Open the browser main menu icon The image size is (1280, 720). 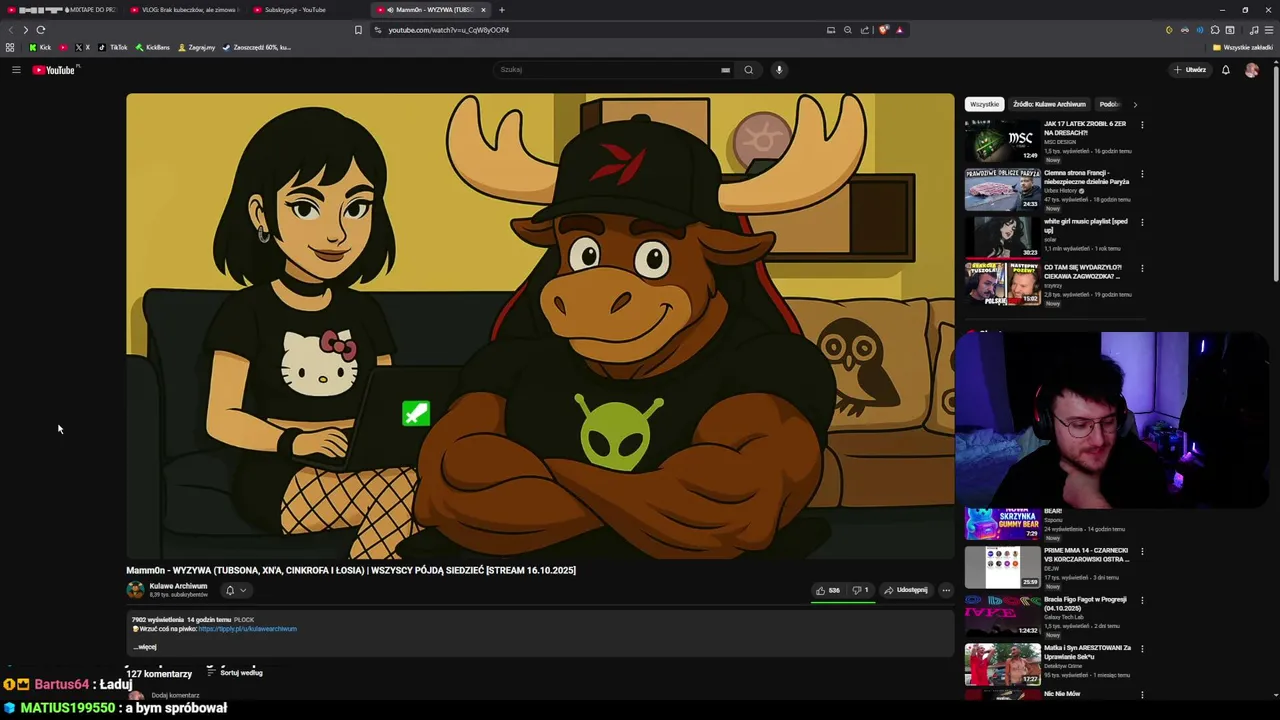click(1269, 30)
